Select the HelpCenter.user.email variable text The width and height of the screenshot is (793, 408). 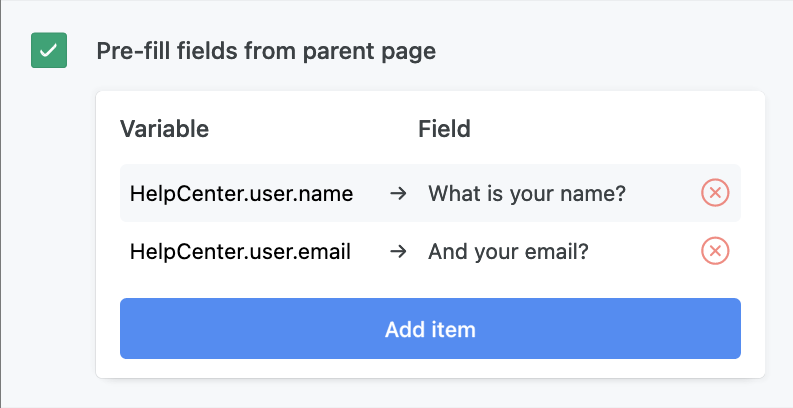click(x=240, y=251)
